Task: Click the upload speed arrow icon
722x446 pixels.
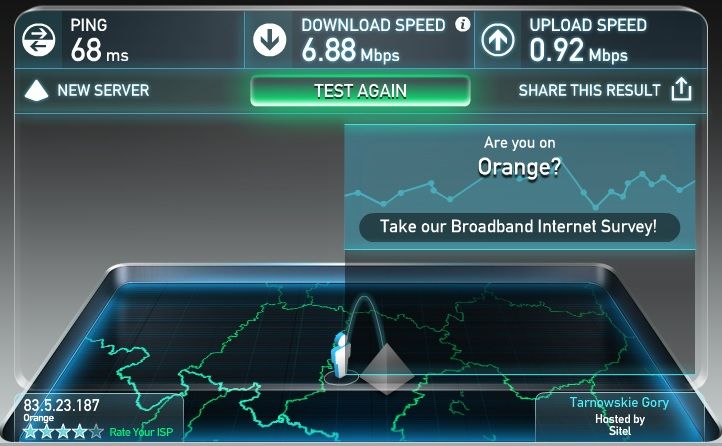Action: pos(498,40)
